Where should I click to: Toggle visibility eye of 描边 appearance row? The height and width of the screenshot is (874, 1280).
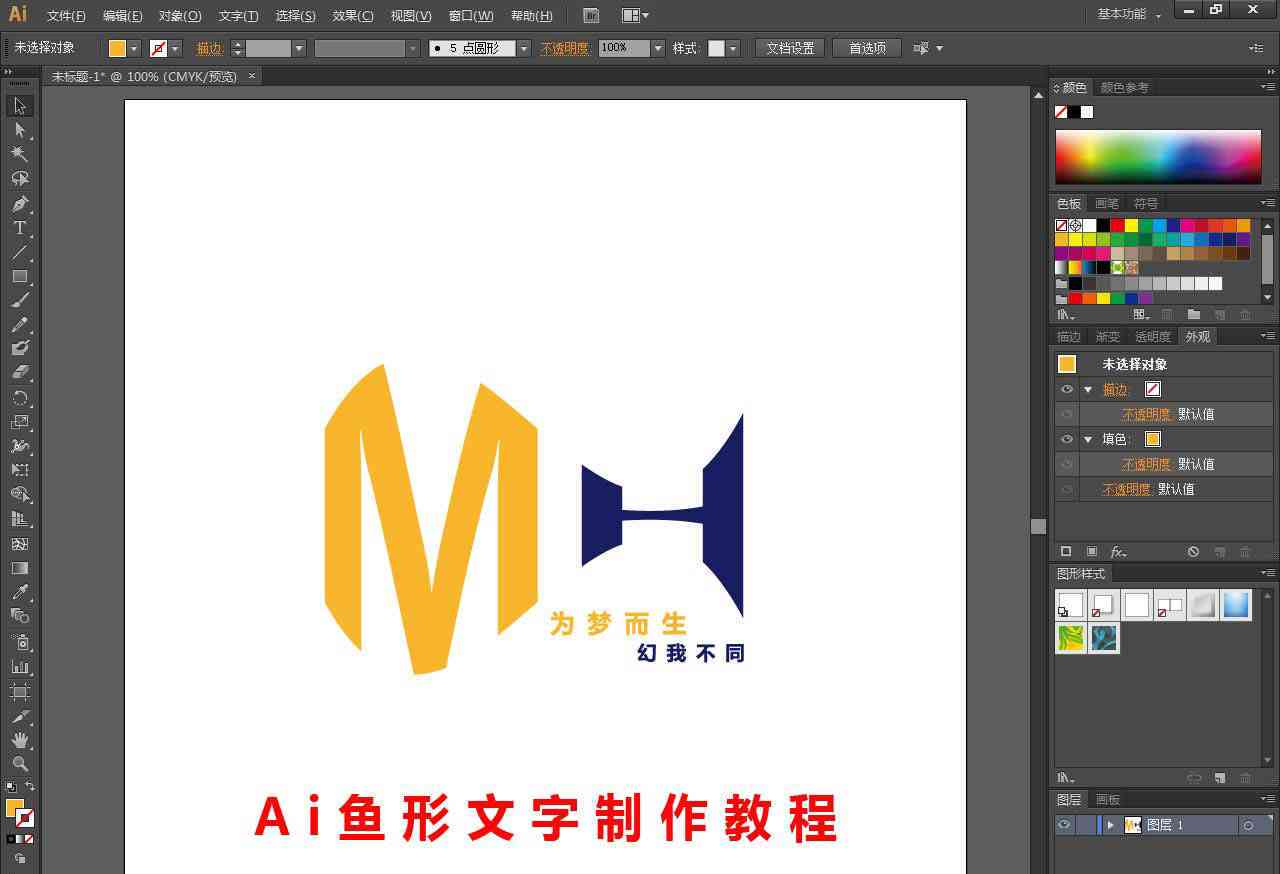click(x=1067, y=389)
